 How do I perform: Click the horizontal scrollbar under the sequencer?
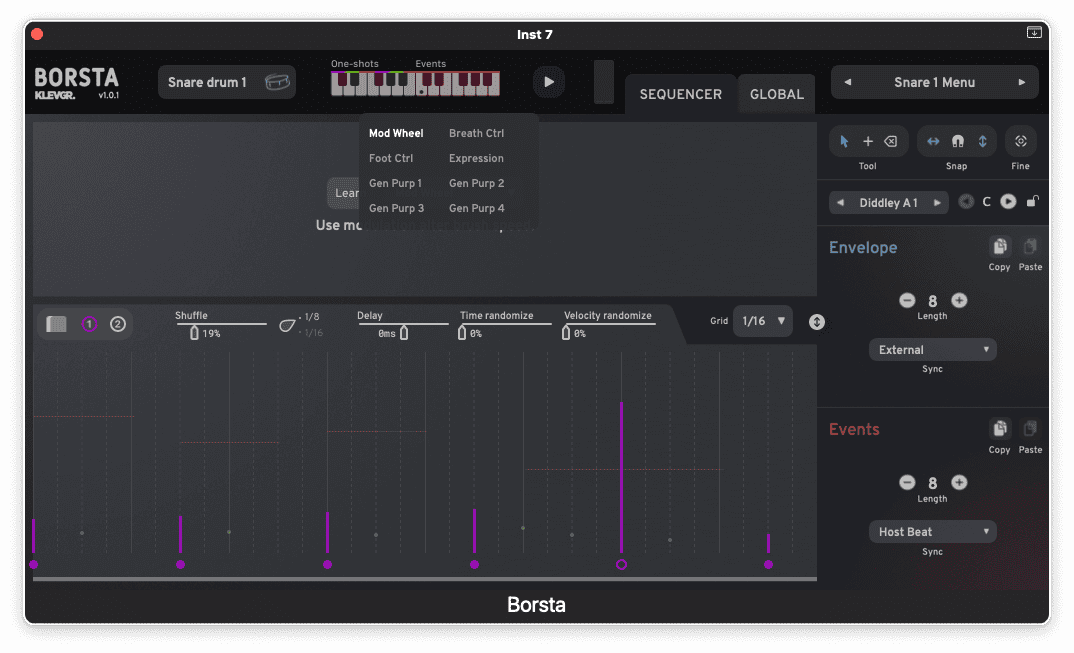coord(425,579)
